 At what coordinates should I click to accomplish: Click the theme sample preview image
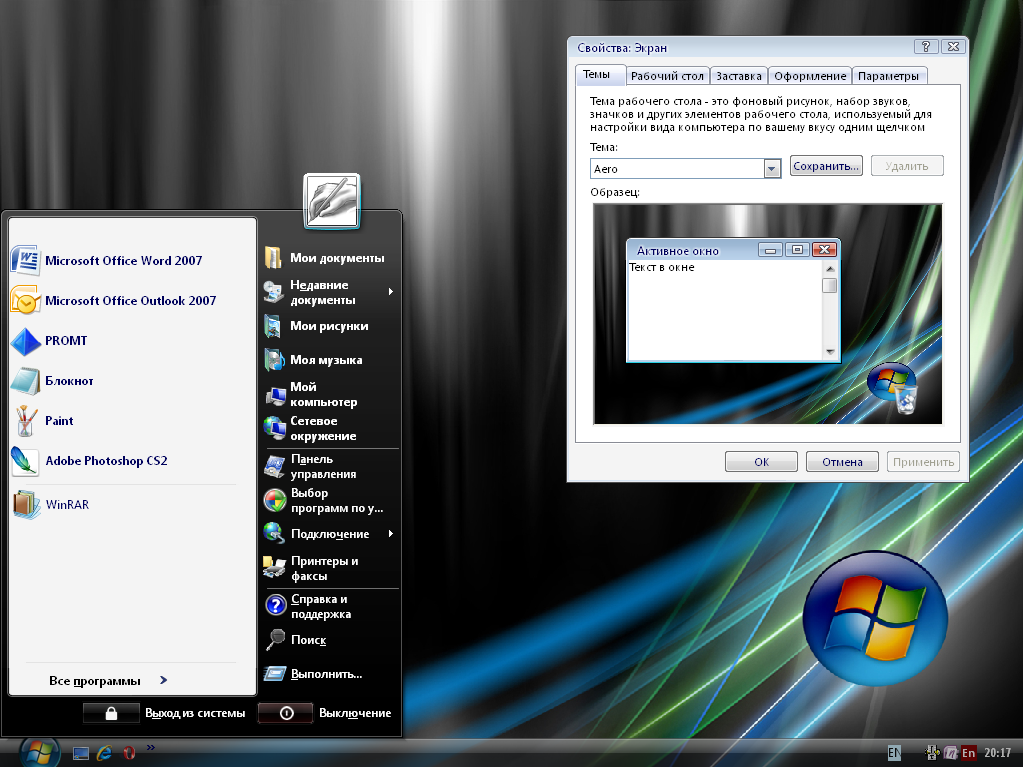[767, 314]
